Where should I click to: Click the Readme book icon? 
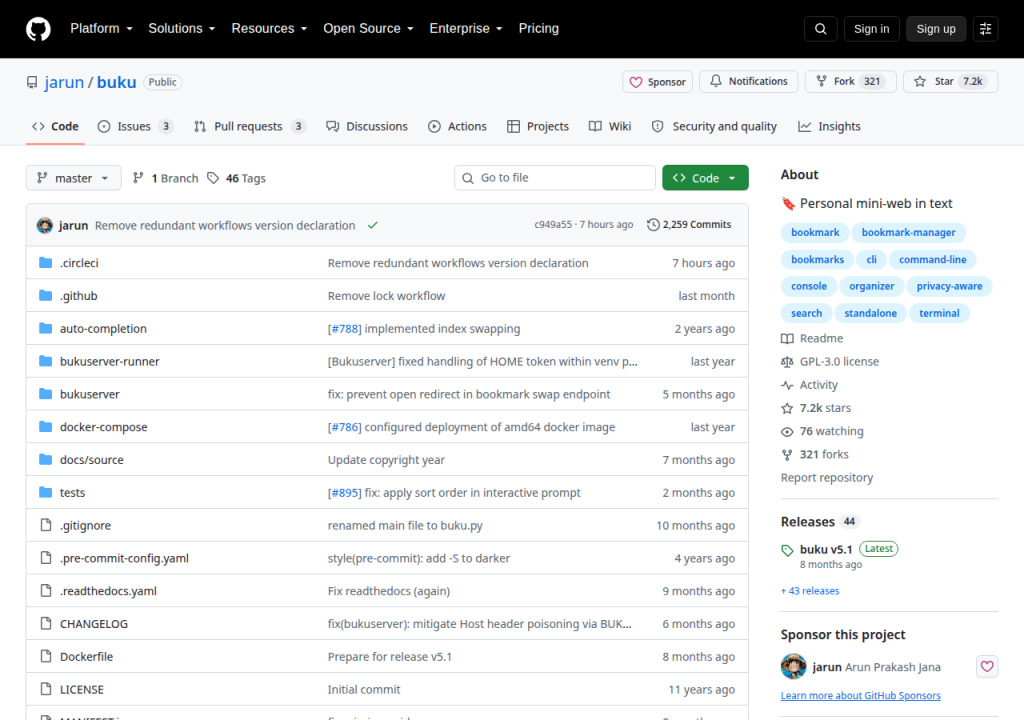787,338
